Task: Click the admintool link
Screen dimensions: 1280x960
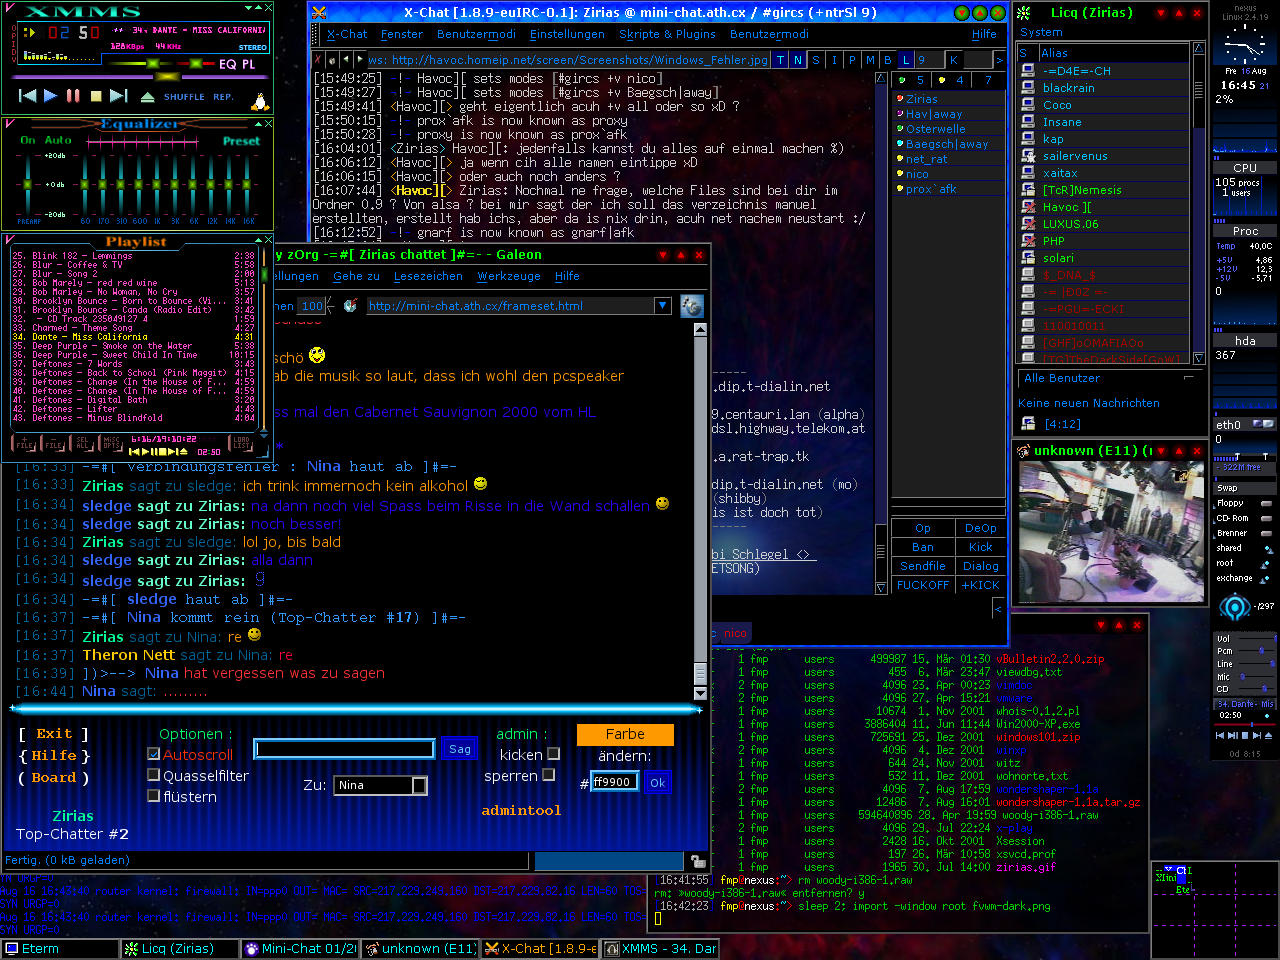Action: click(x=521, y=810)
